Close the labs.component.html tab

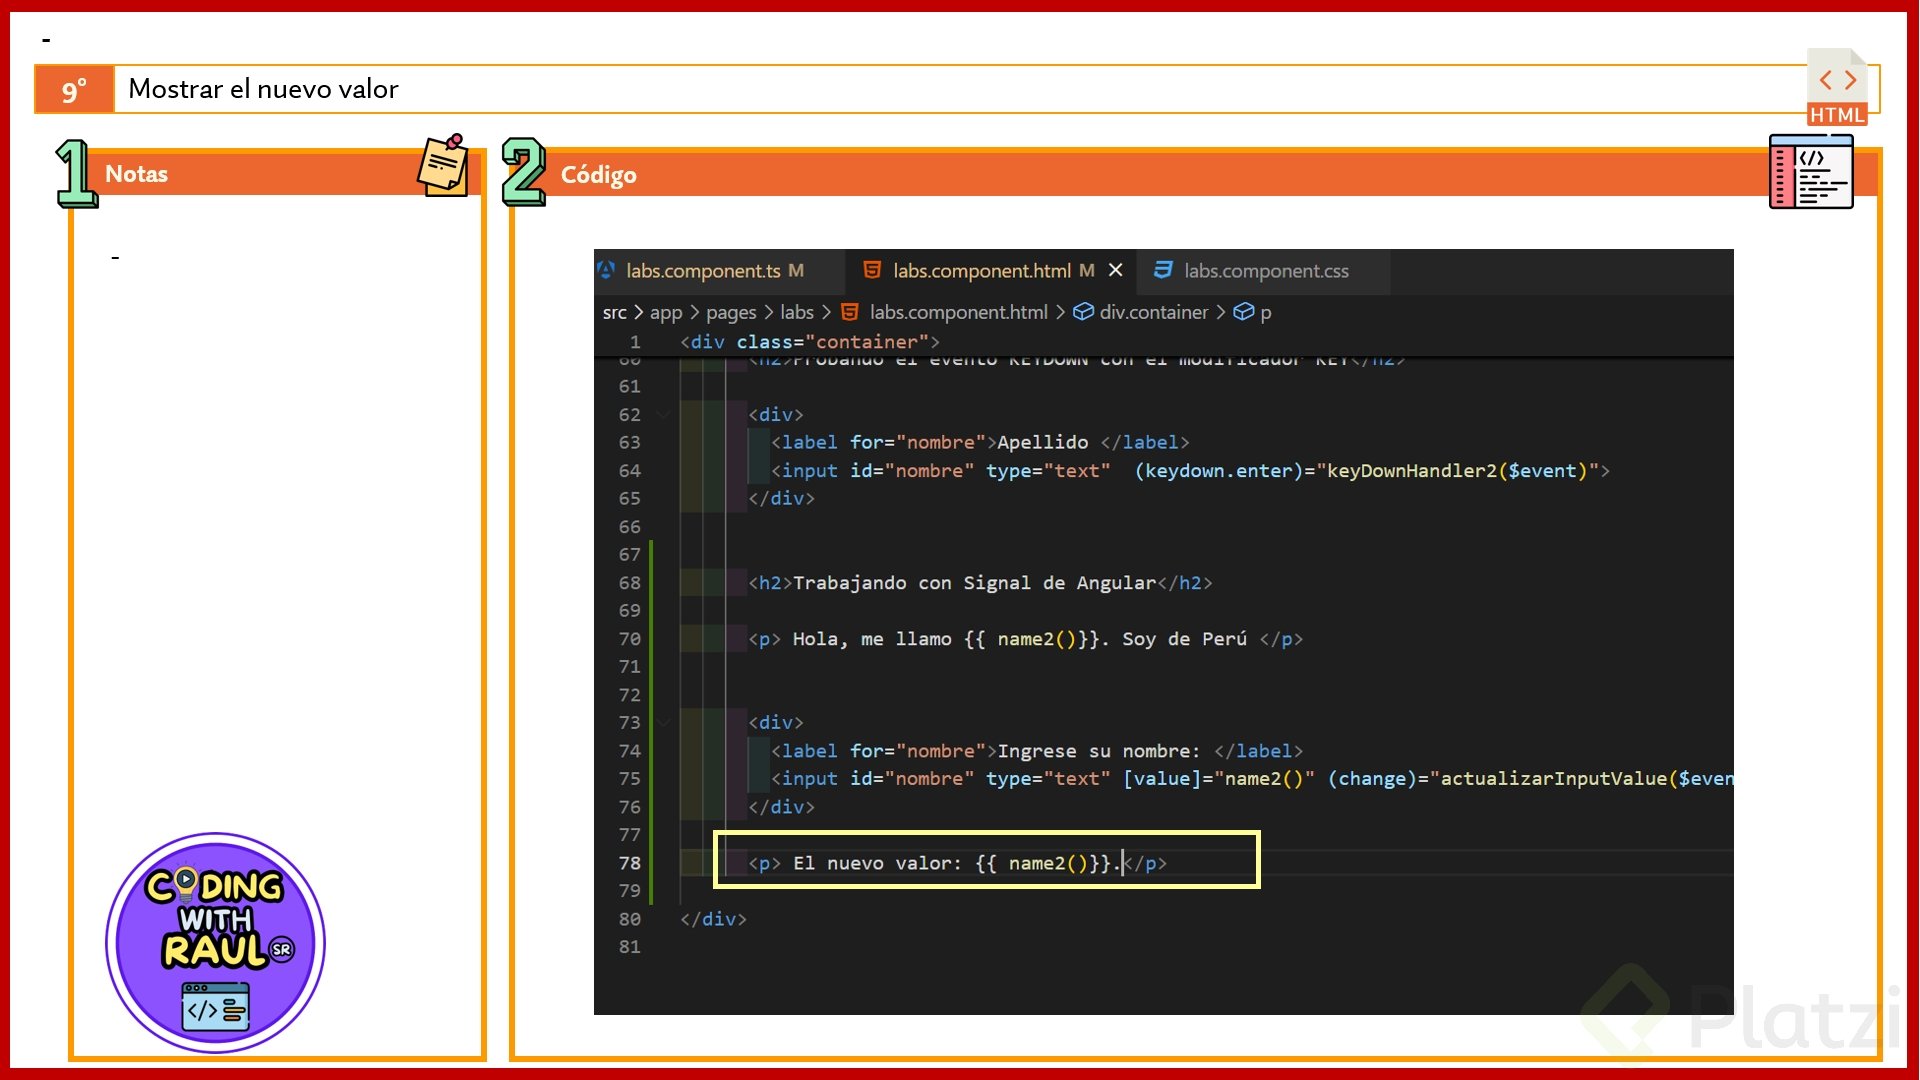click(x=1116, y=270)
